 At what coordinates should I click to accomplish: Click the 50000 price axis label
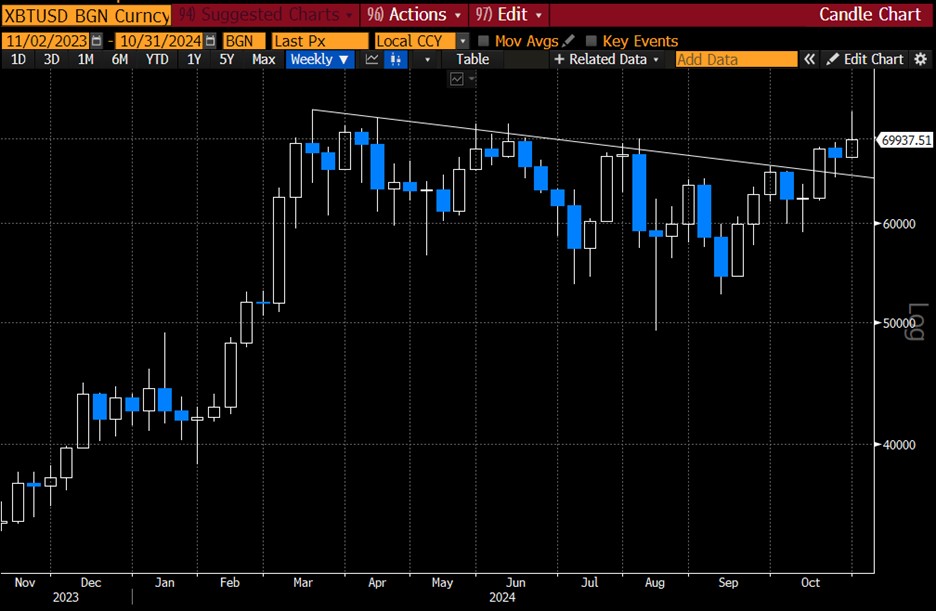coord(898,323)
